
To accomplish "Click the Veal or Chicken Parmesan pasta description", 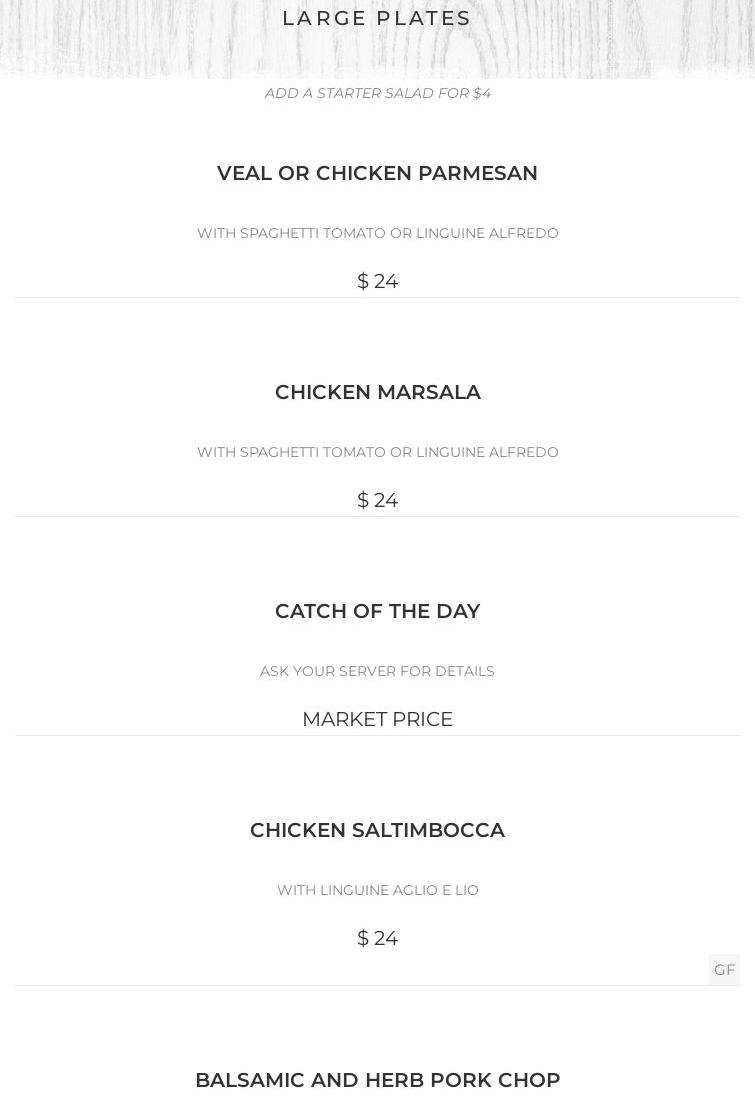I will pyautogui.click(x=377, y=233).
